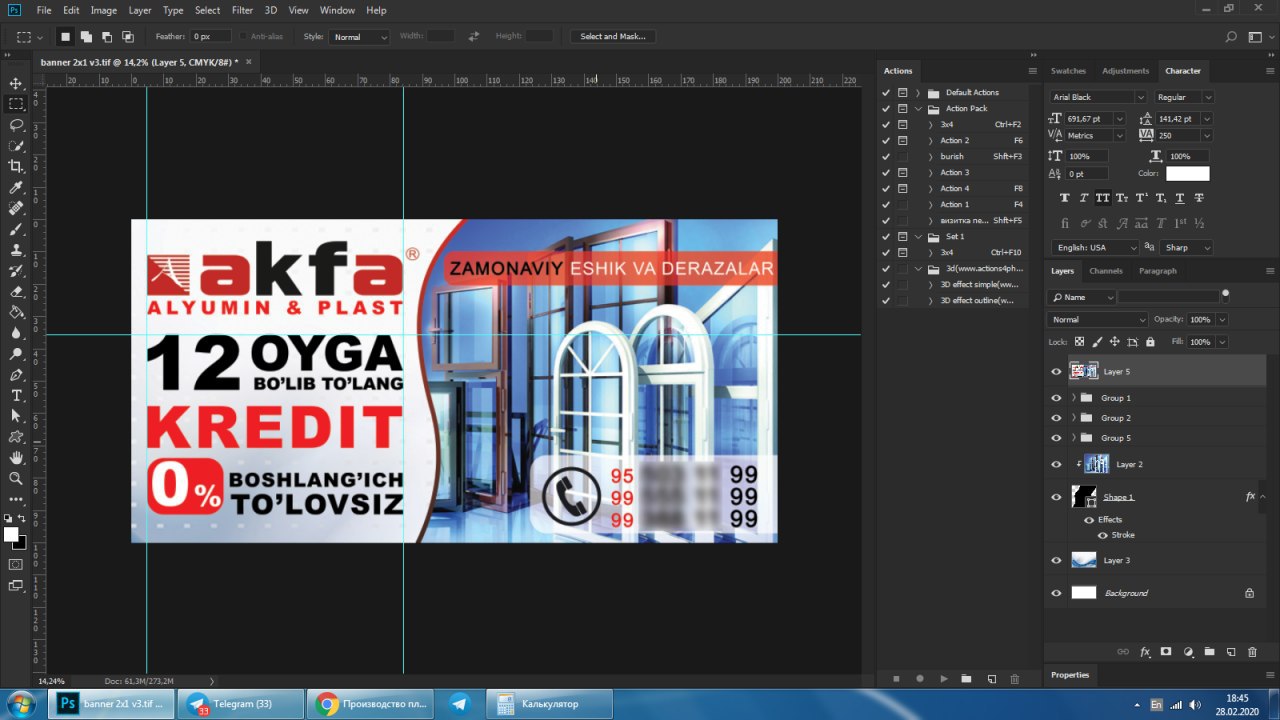Delete layer using trash icon
The width and height of the screenshot is (1280, 720).
[x=1252, y=652]
